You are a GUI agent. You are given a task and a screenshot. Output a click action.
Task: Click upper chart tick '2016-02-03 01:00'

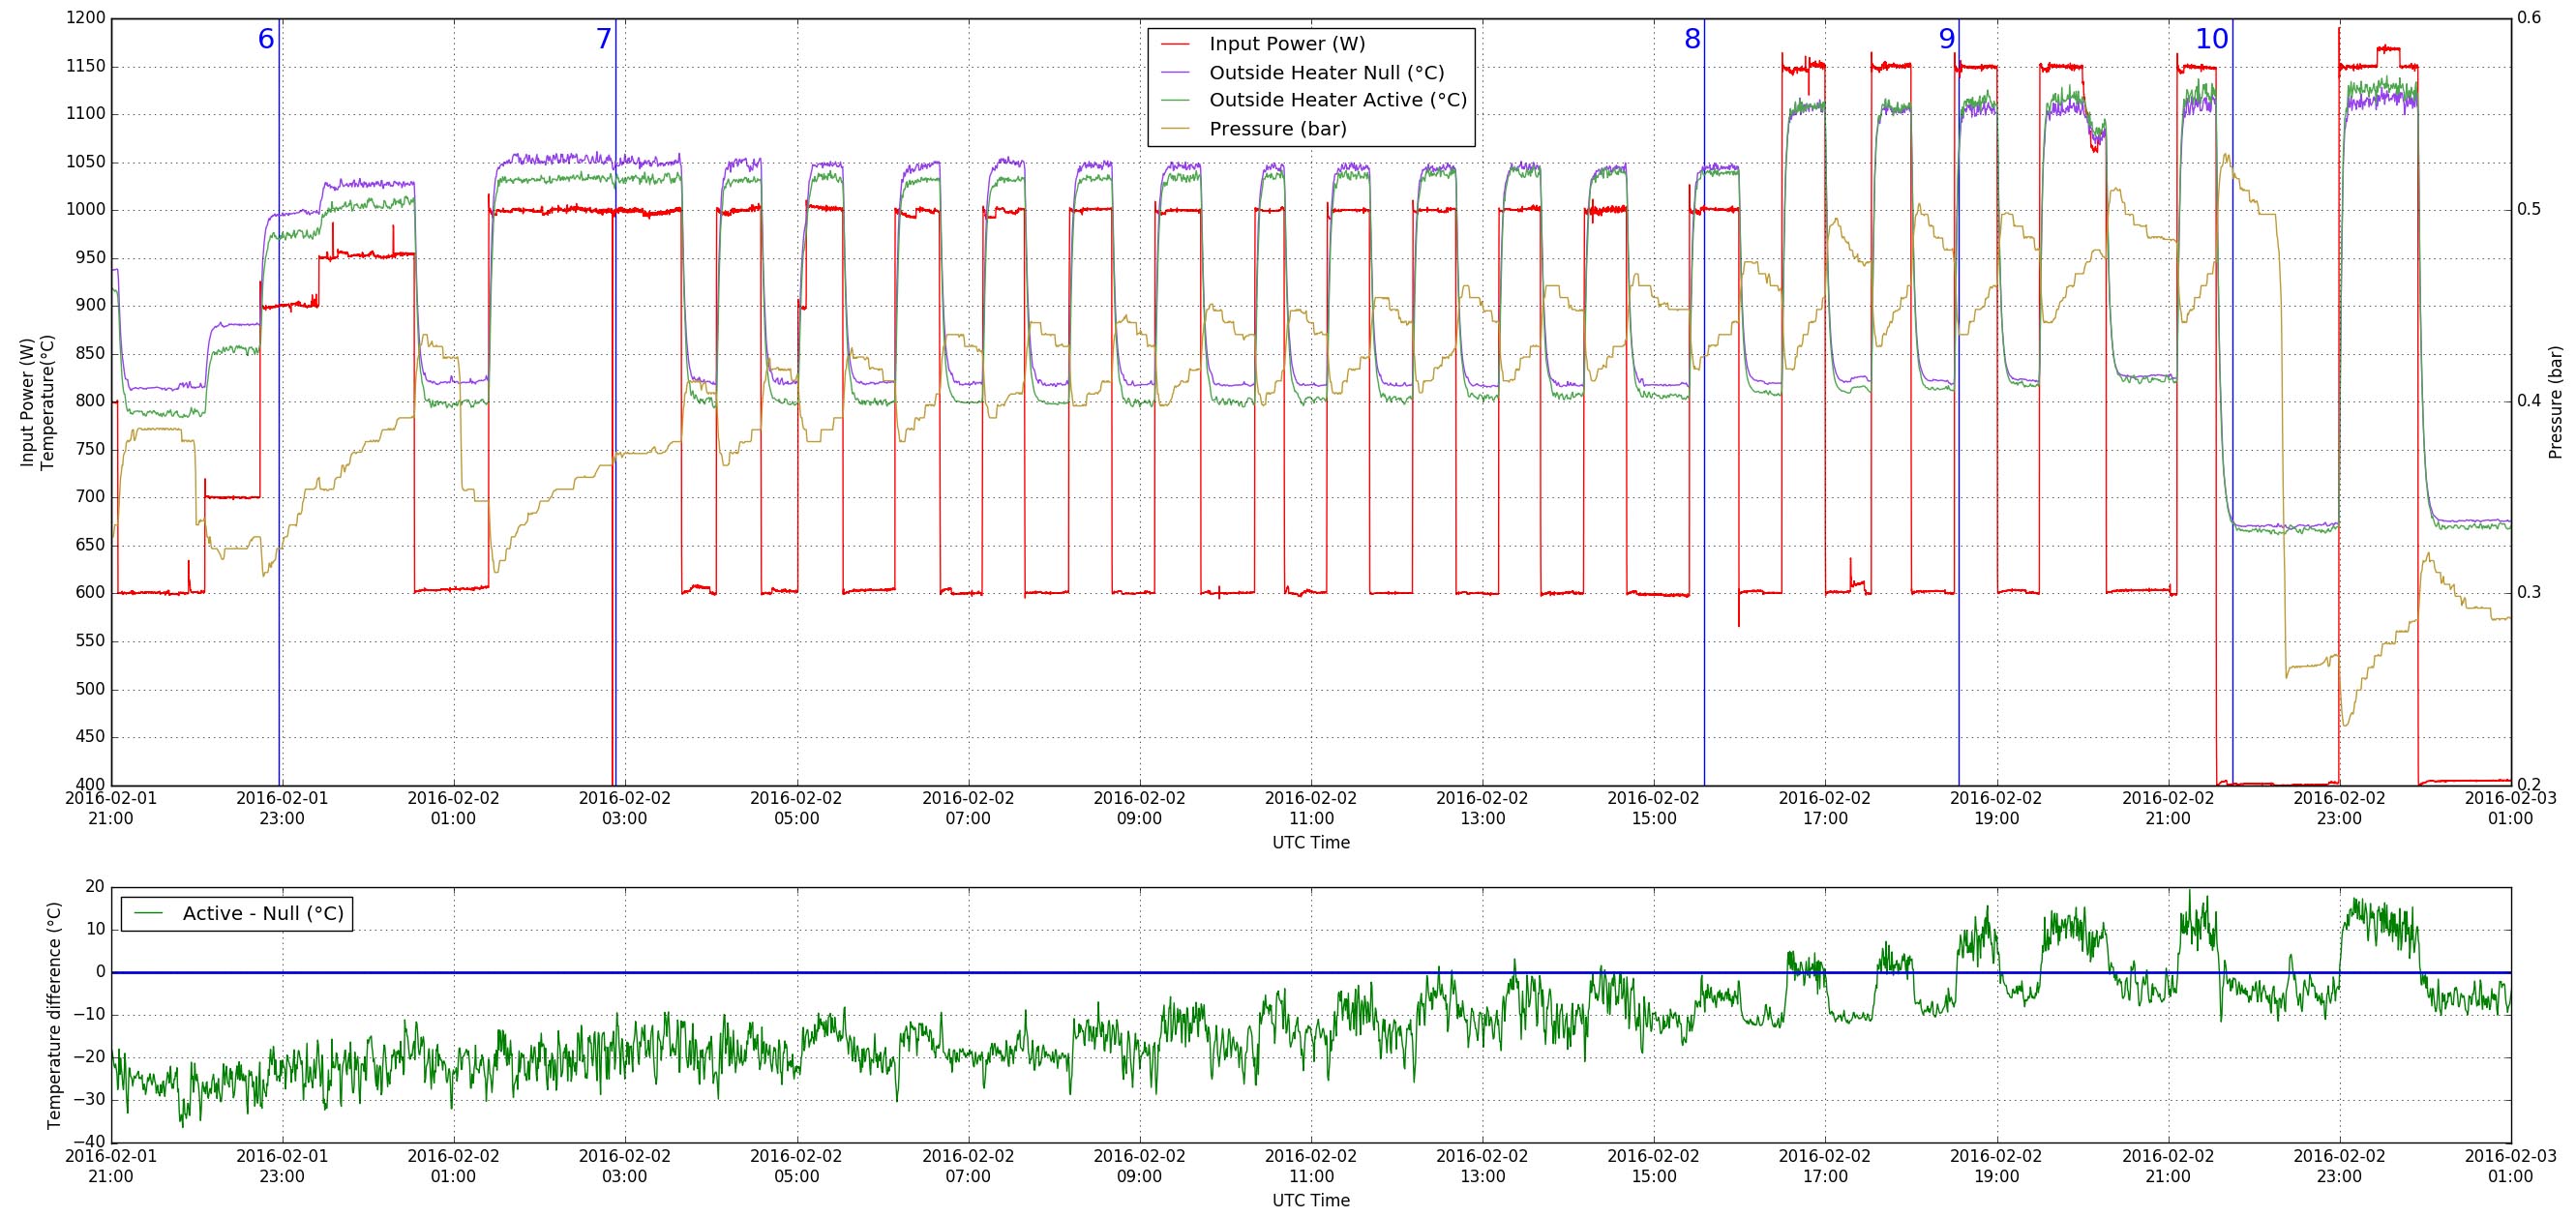2510,808
